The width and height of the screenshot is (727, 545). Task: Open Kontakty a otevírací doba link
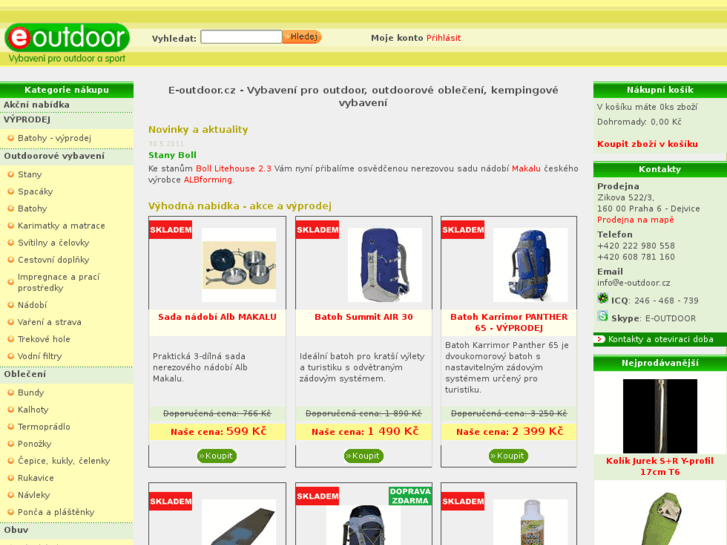tap(660, 340)
